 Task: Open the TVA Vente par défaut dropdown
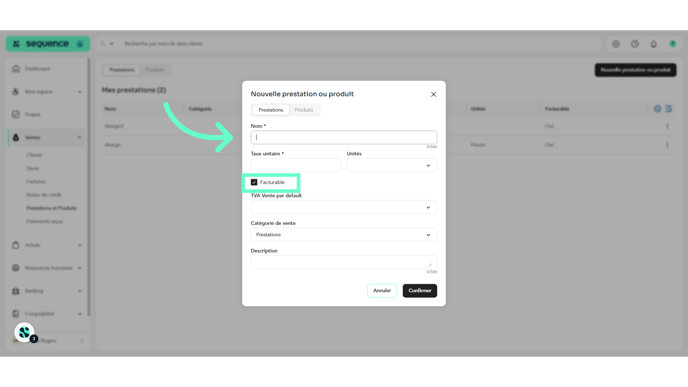pyautogui.click(x=344, y=207)
